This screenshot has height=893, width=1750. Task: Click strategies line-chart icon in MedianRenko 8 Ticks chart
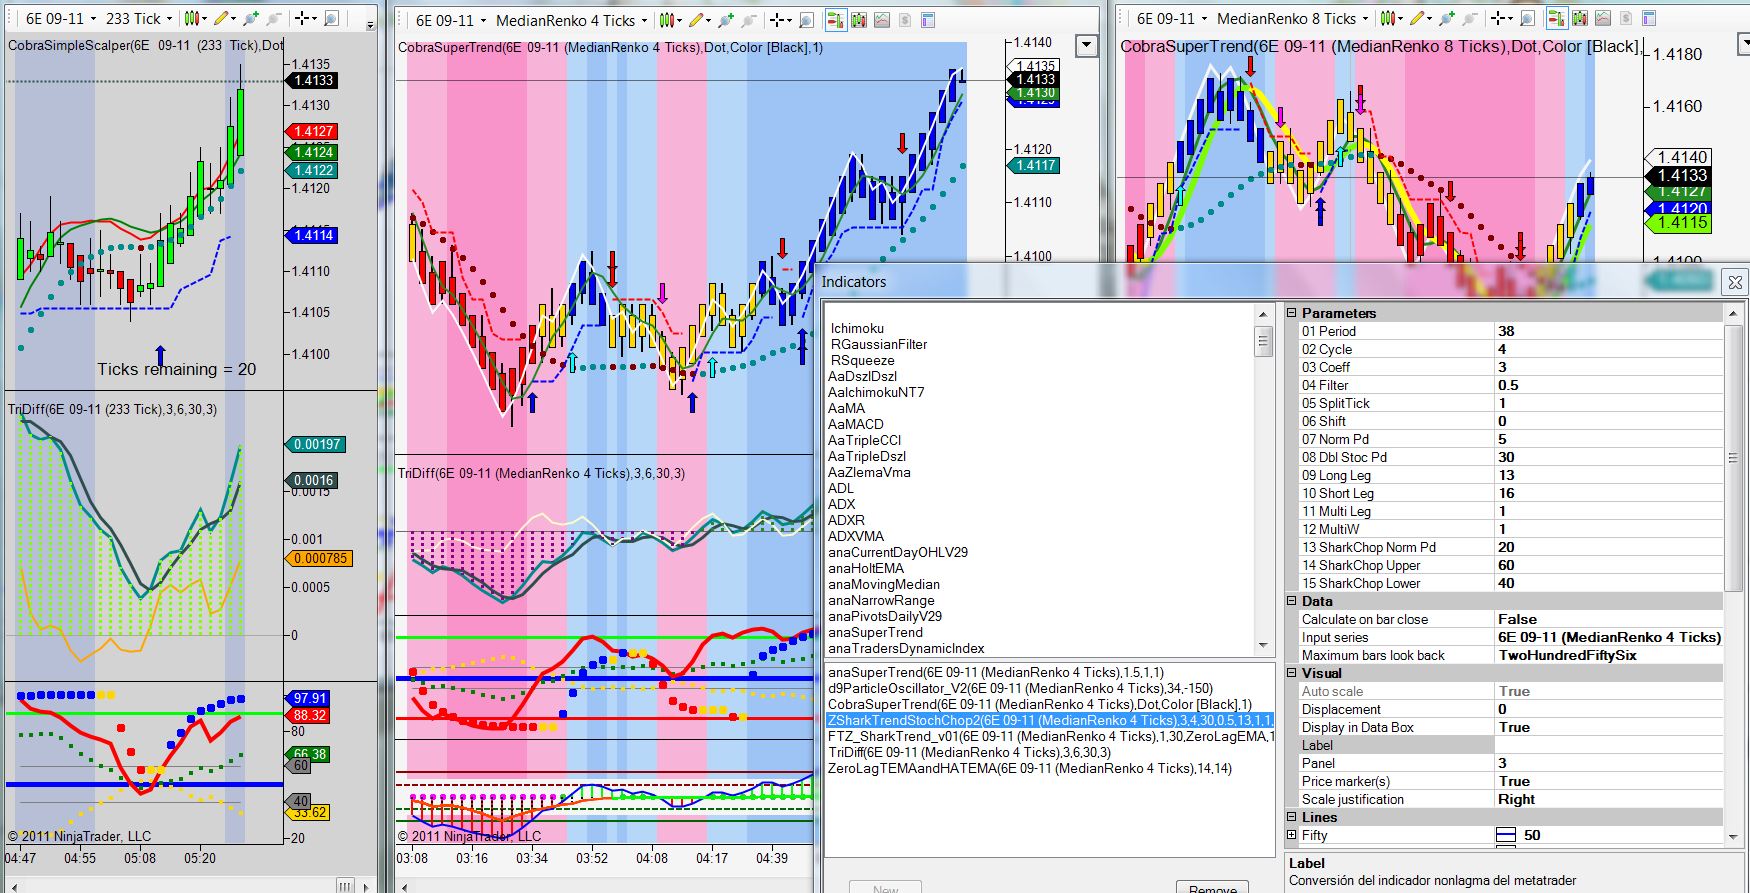click(1603, 19)
